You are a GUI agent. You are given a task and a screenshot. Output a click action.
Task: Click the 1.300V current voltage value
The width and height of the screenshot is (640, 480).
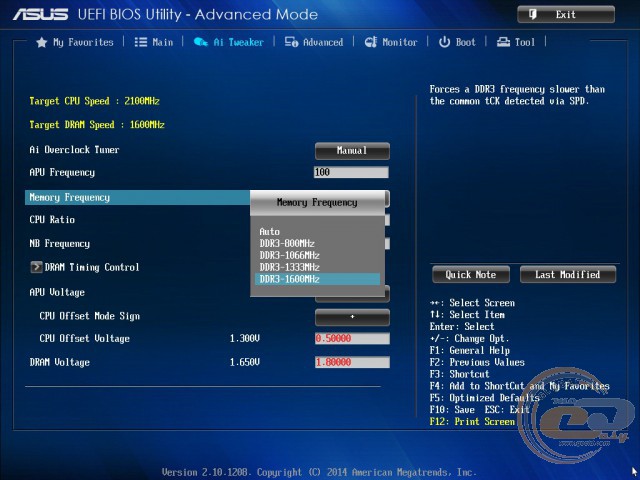pyautogui.click(x=244, y=338)
